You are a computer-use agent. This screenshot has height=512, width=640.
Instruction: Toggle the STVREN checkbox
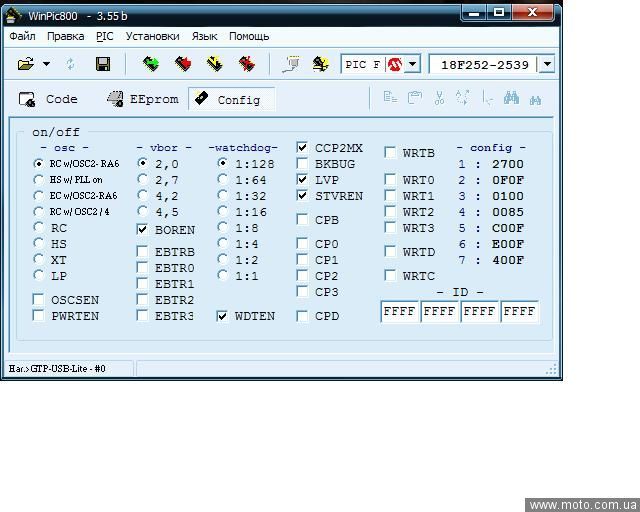pos(302,195)
